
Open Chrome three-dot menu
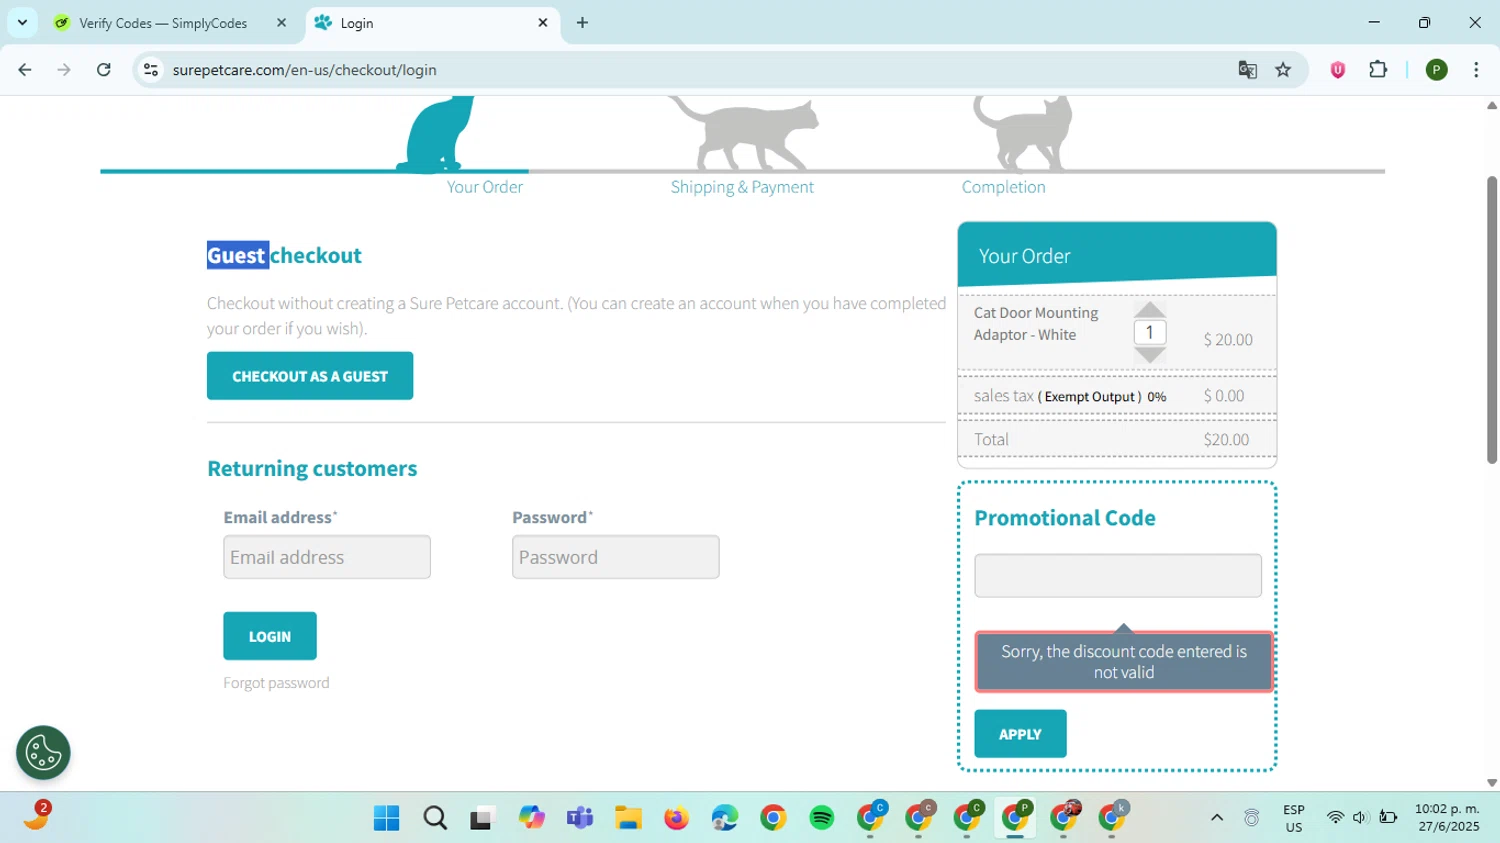coord(1476,70)
